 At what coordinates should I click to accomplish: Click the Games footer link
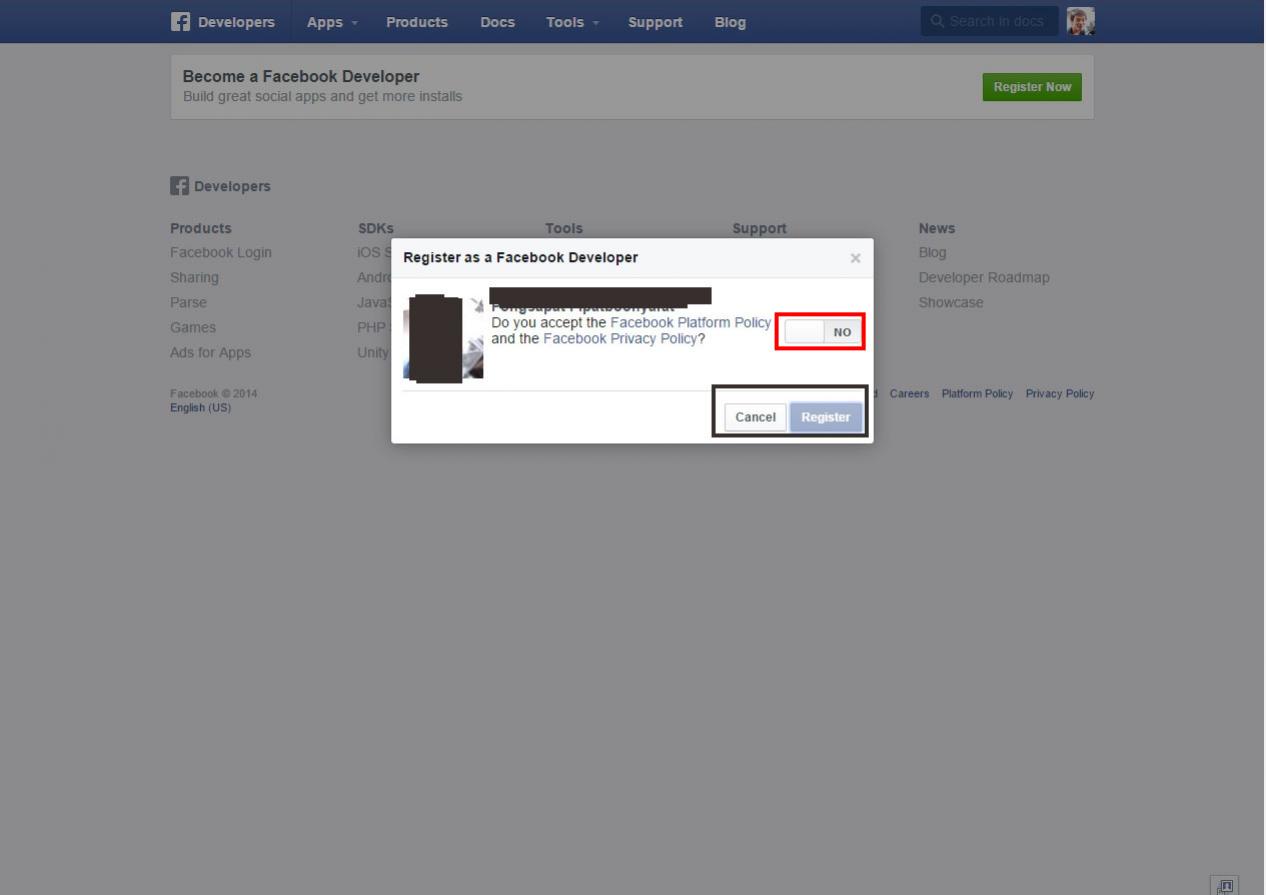(x=193, y=327)
